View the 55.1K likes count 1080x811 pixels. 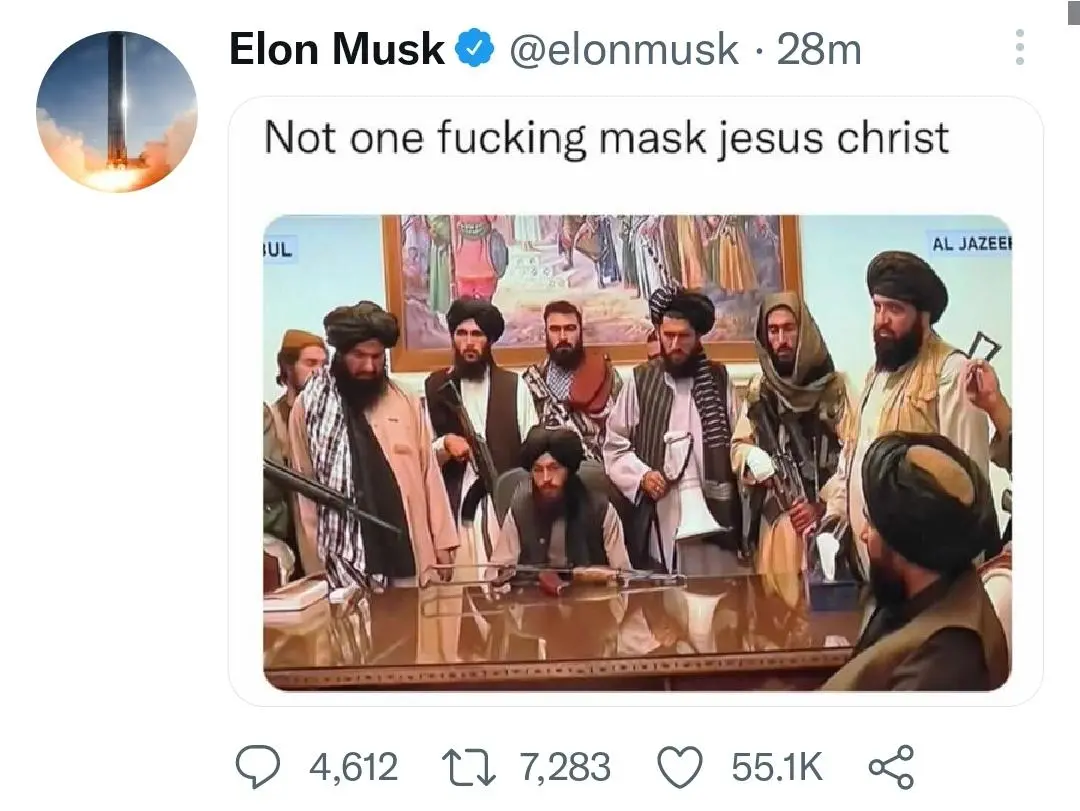pyautogui.click(x=777, y=767)
